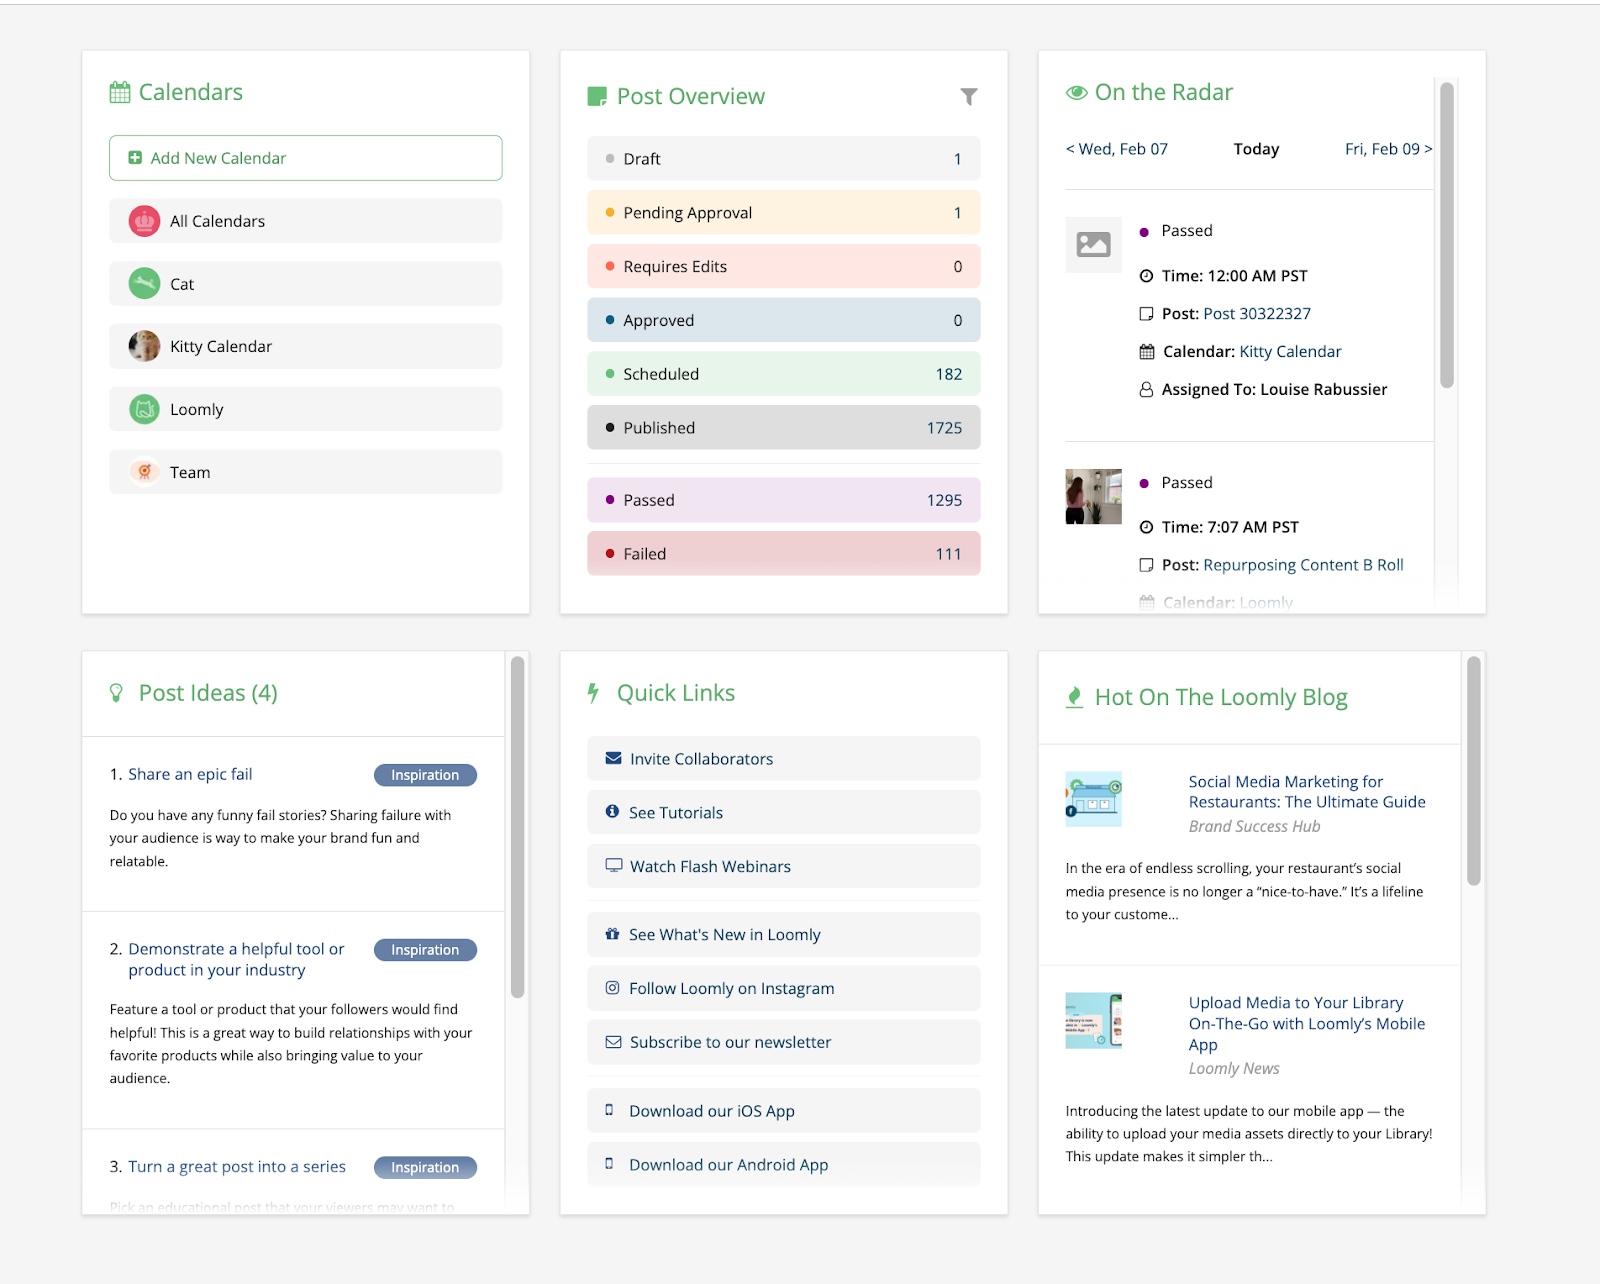
Task: Show Requires Edits posts
Action: 784,267
